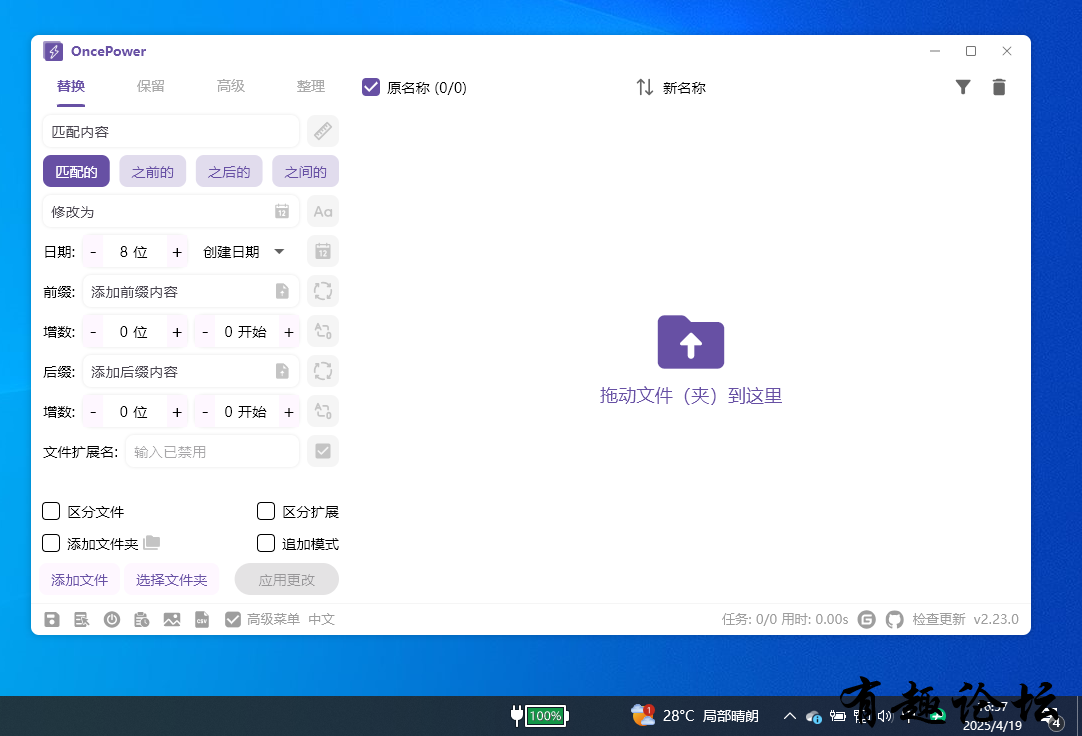Click minus on the 0 位 stepper under 前缀
Image resolution: width=1082 pixels, height=736 pixels.
pyautogui.click(x=93, y=332)
